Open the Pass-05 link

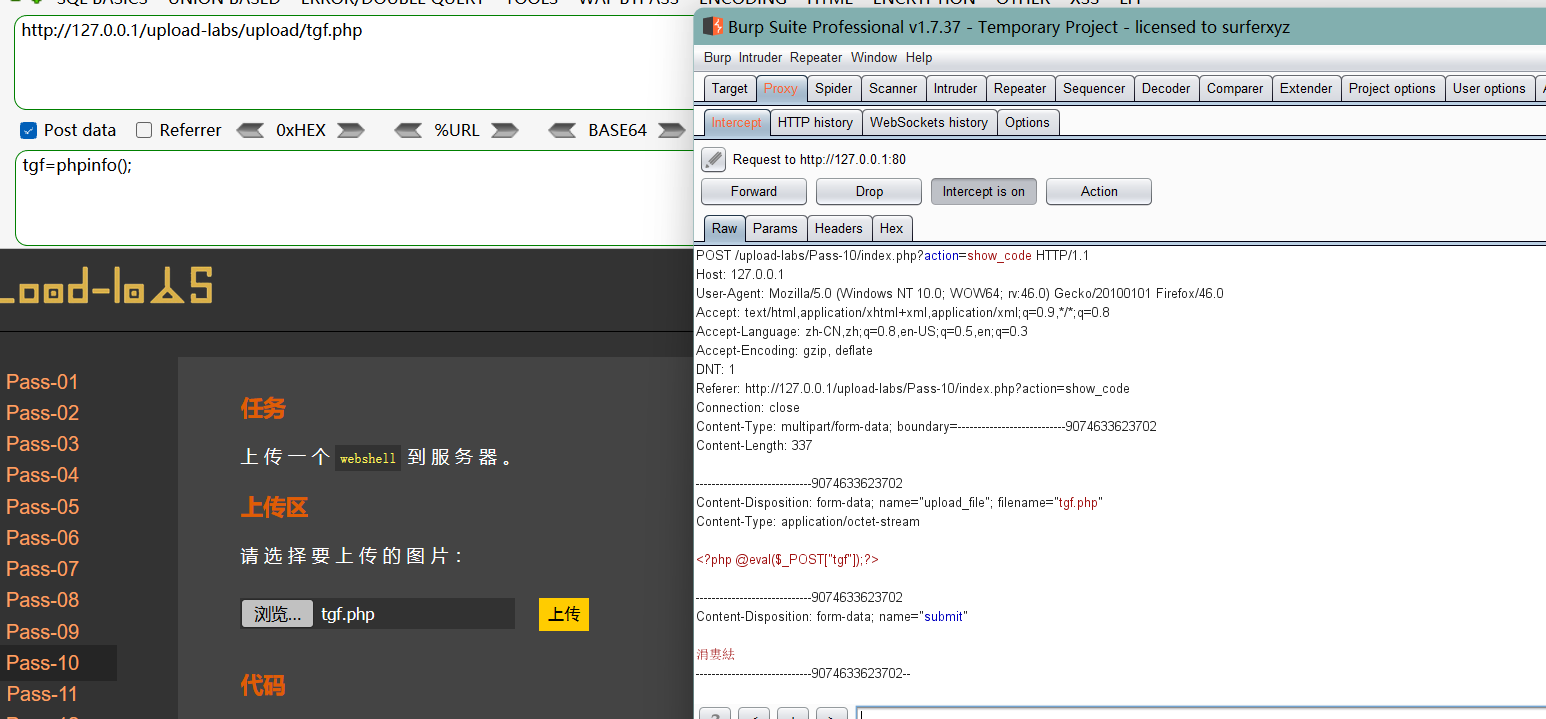point(42,507)
